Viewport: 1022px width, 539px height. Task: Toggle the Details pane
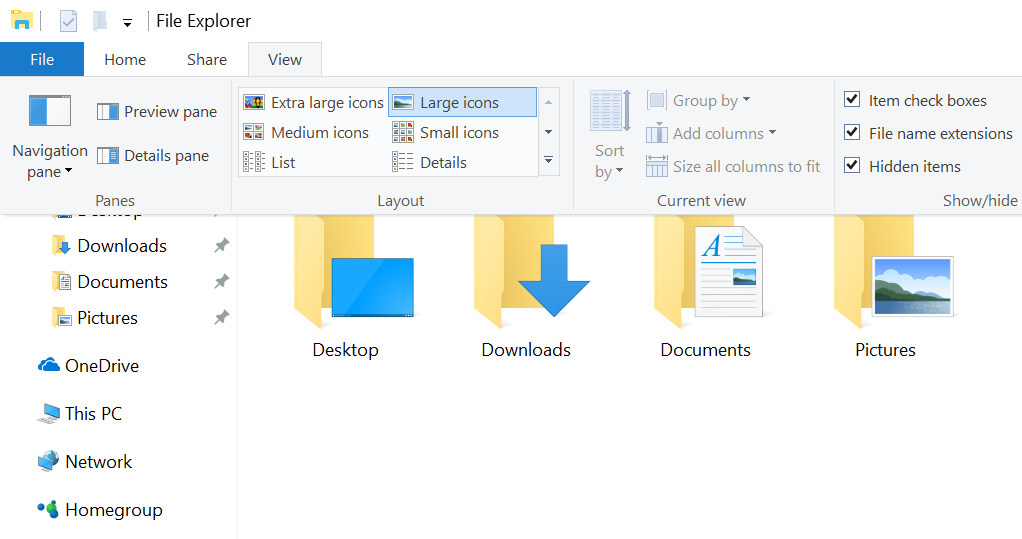pyautogui.click(x=153, y=156)
